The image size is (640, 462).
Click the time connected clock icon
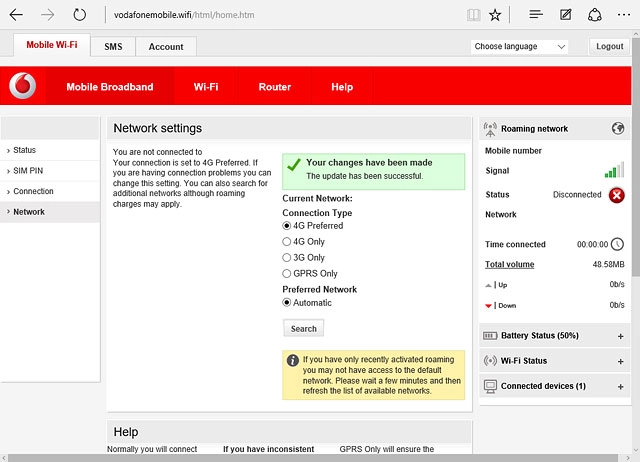(617, 244)
